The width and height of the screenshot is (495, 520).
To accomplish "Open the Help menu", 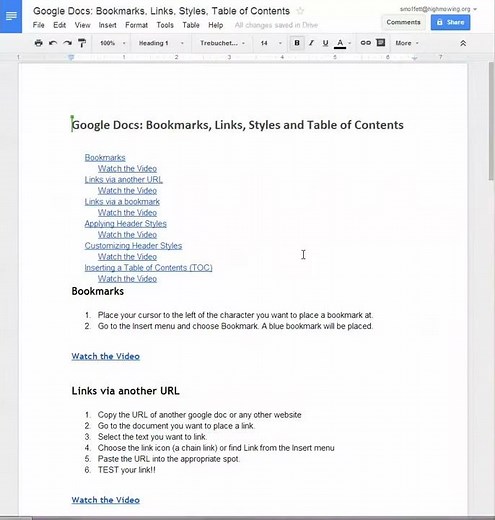I will pyautogui.click(x=216, y=25).
